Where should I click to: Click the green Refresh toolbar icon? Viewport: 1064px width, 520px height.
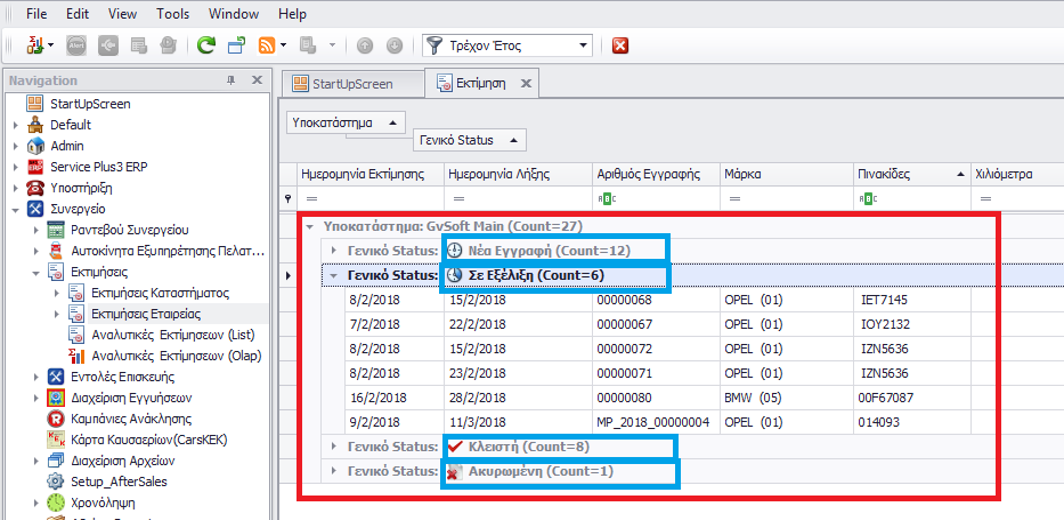pyautogui.click(x=206, y=46)
